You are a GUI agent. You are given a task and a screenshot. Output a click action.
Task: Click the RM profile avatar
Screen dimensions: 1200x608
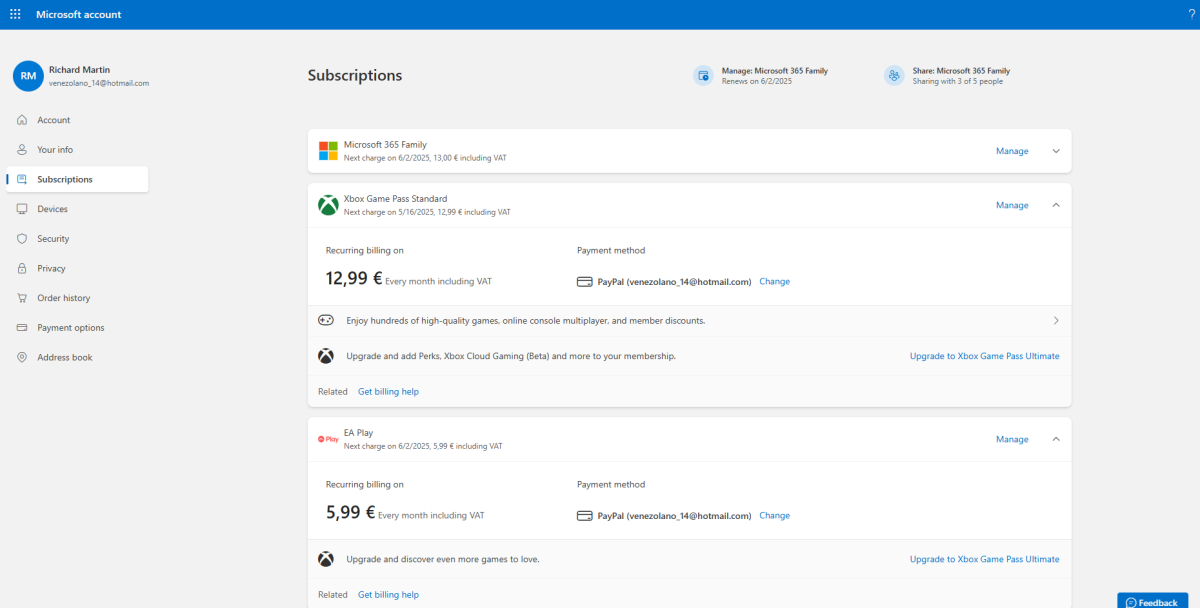coord(28,75)
